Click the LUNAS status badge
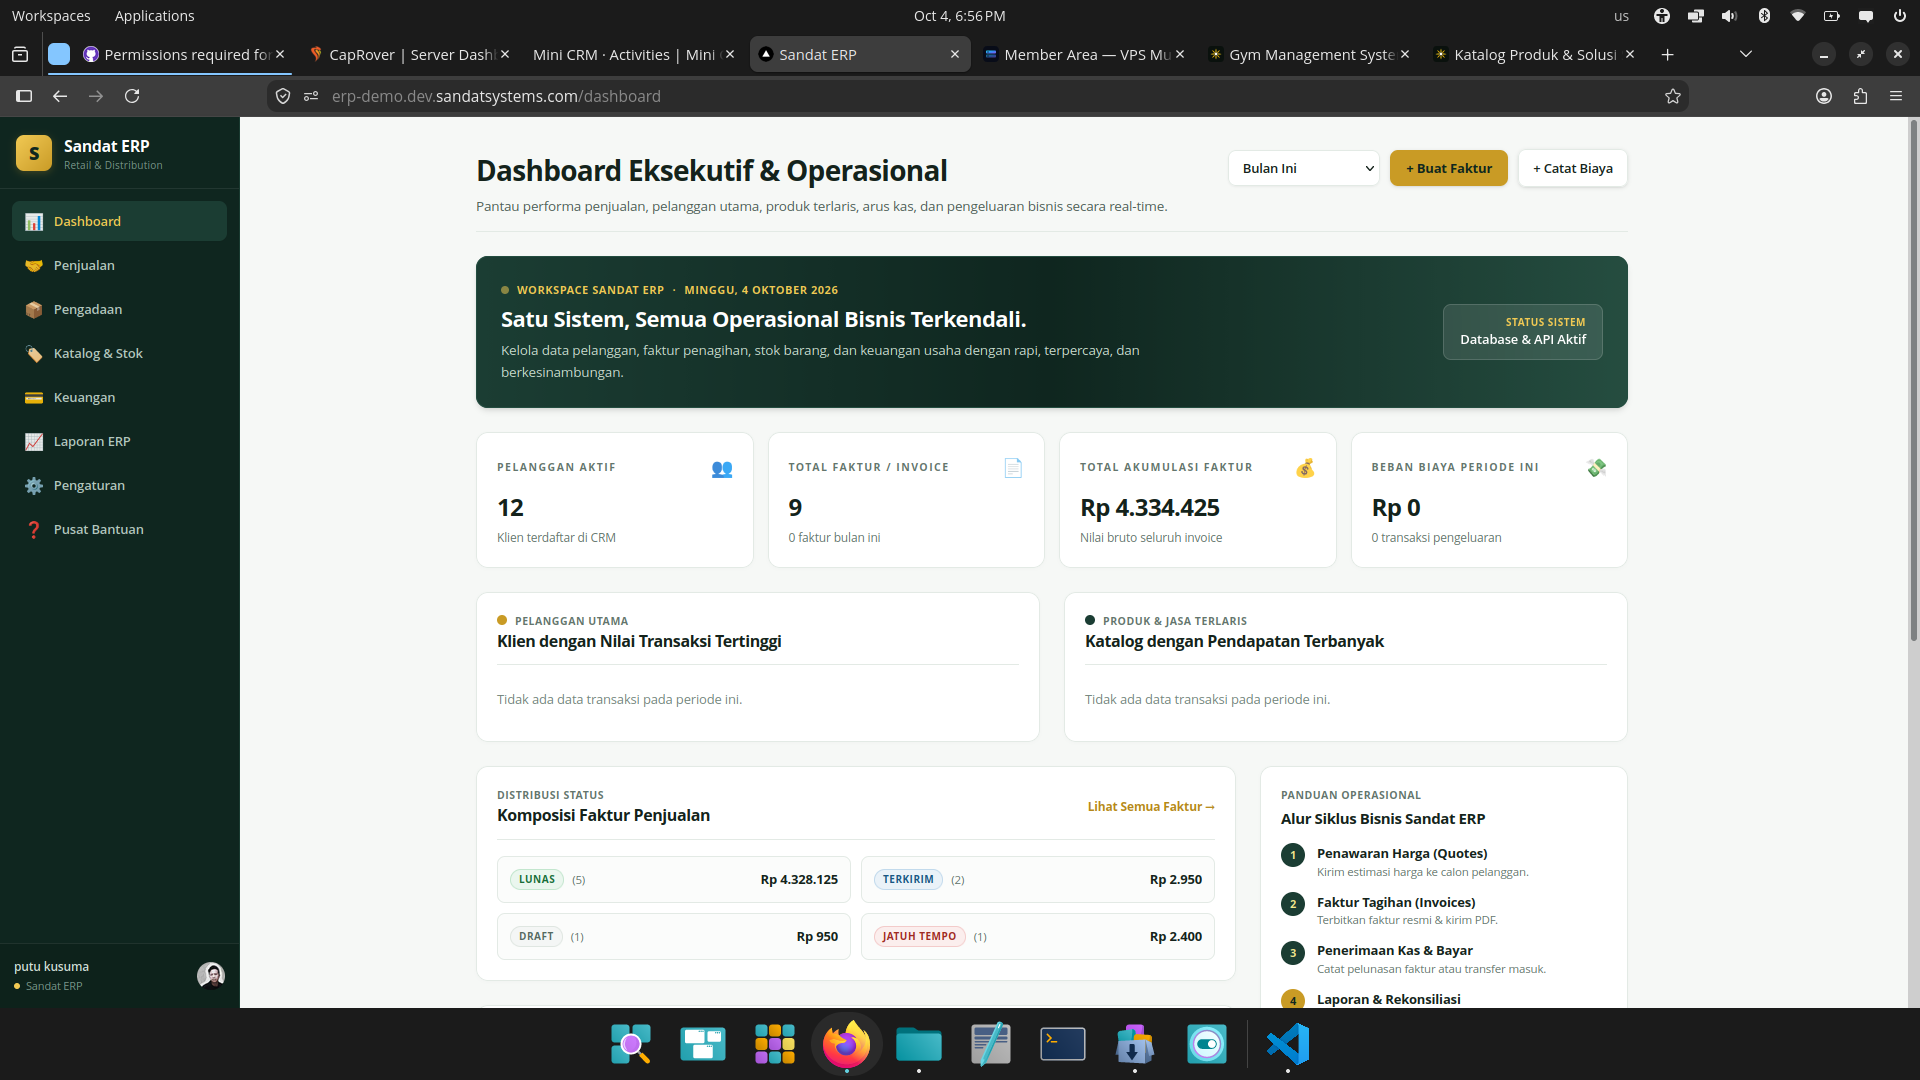This screenshot has width=1920, height=1080. click(x=537, y=879)
